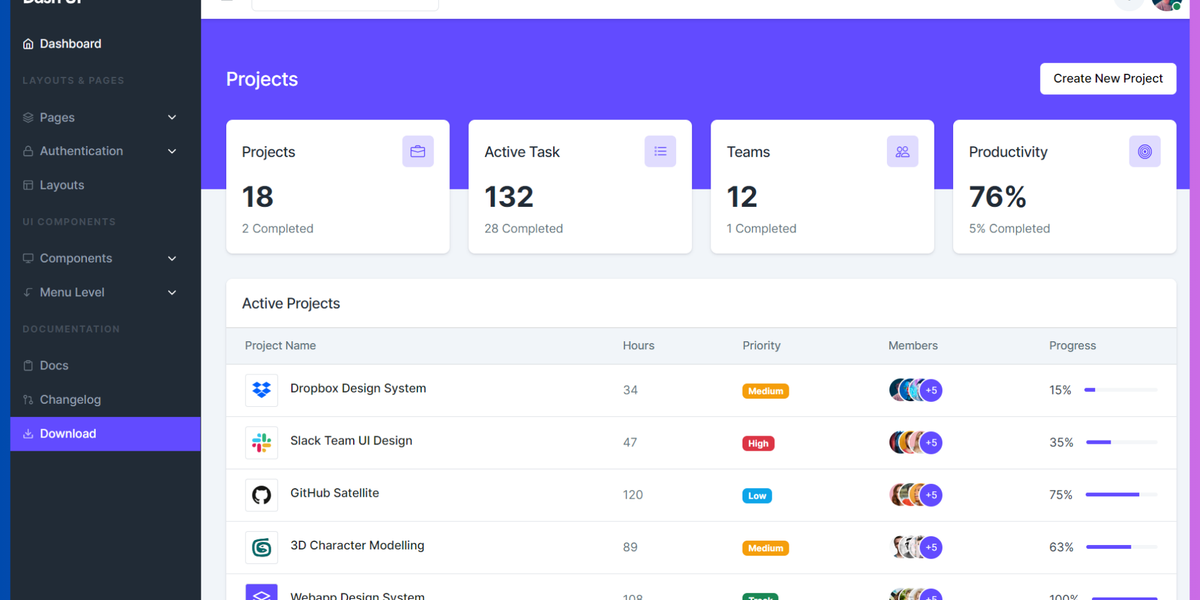Open the Dropbox Design System project link
Viewport: 1200px width, 600px height.
pyautogui.click(x=358, y=388)
